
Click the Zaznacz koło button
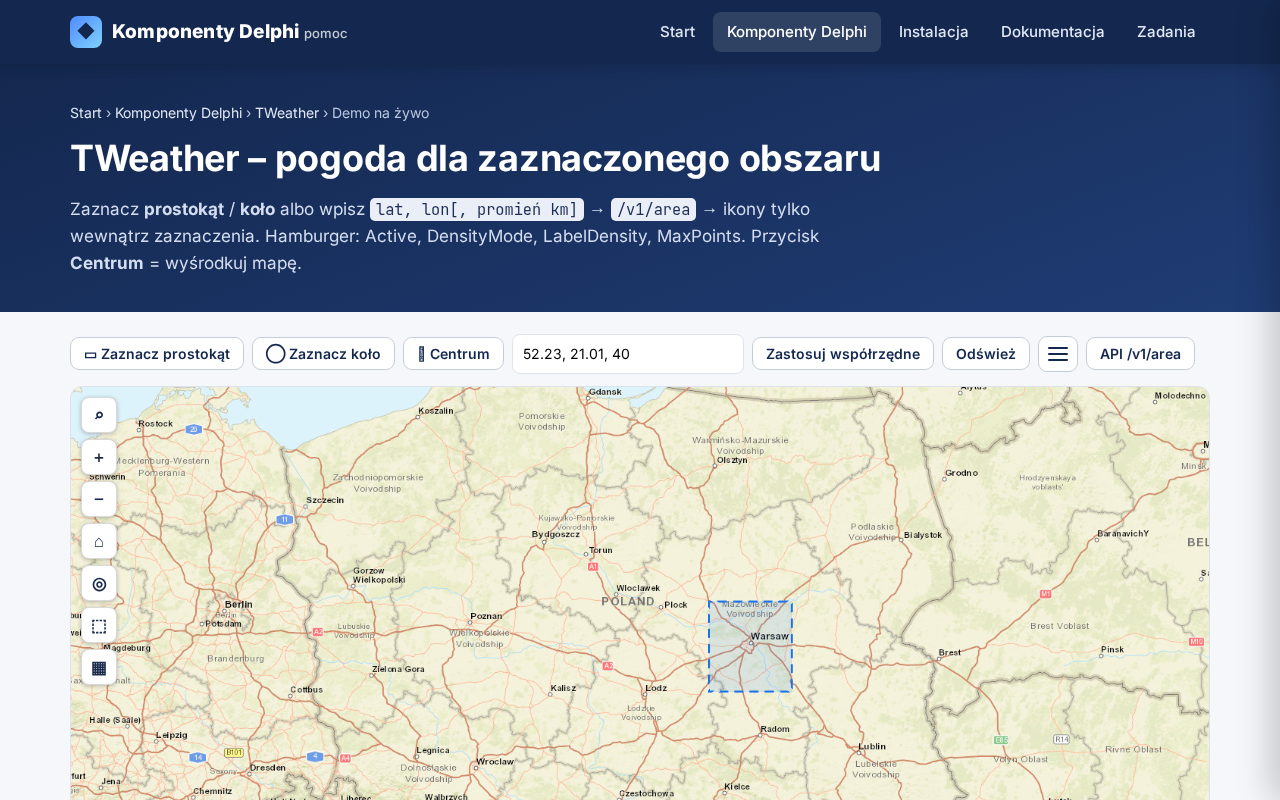pos(323,354)
